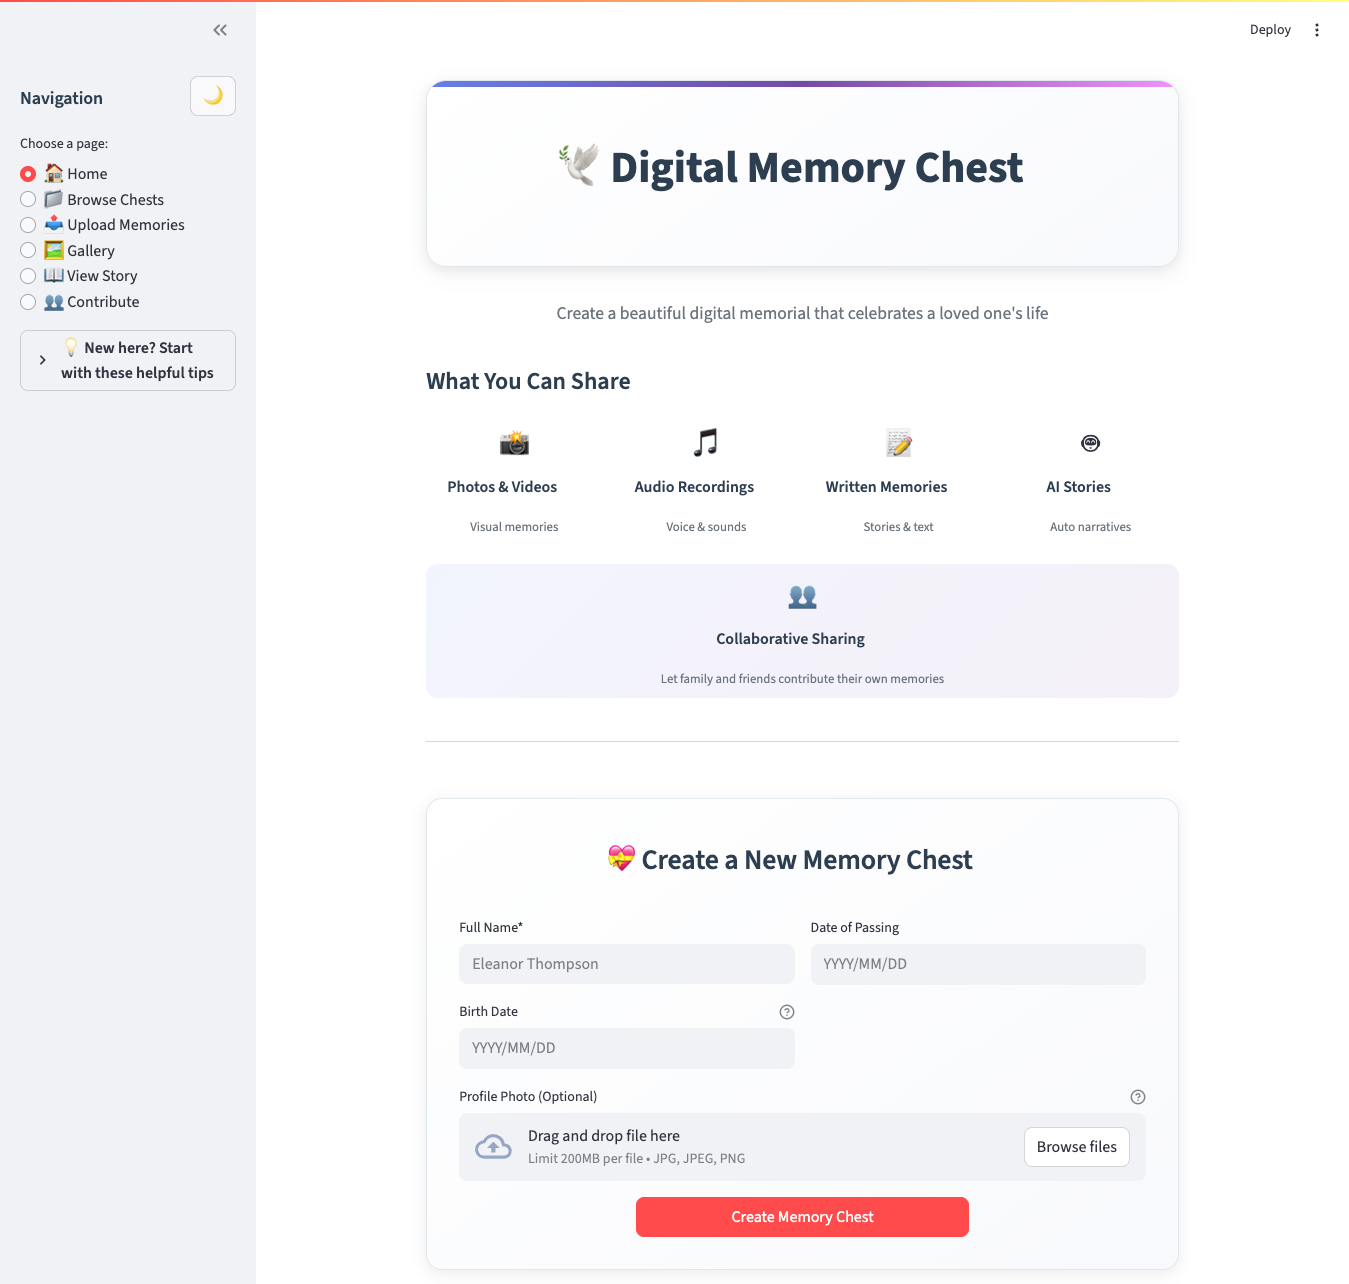Image resolution: width=1349 pixels, height=1284 pixels.
Task: Select the Gallery navigation option
Action: (x=28, y=250)
